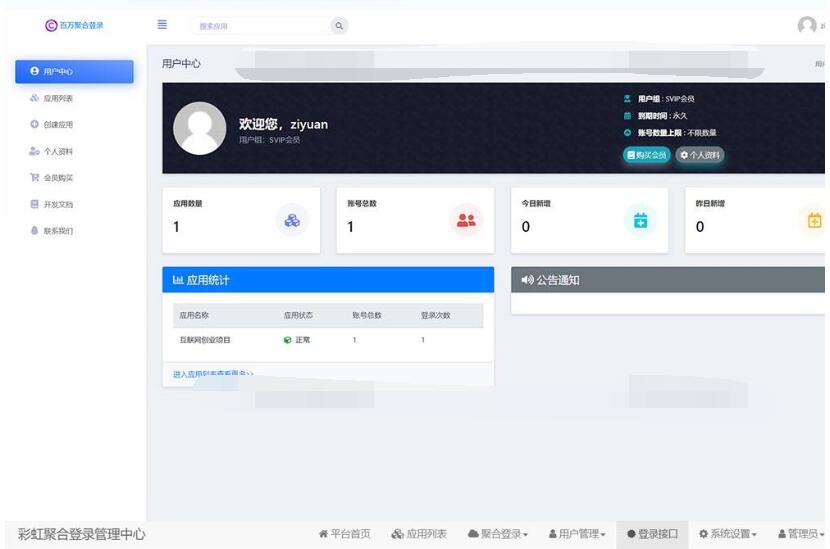The height and width of the screenshot is (549, 830).
Task: Click the 彩虹聚合登录管理中心 brand title
Action: tap(82, 534)
